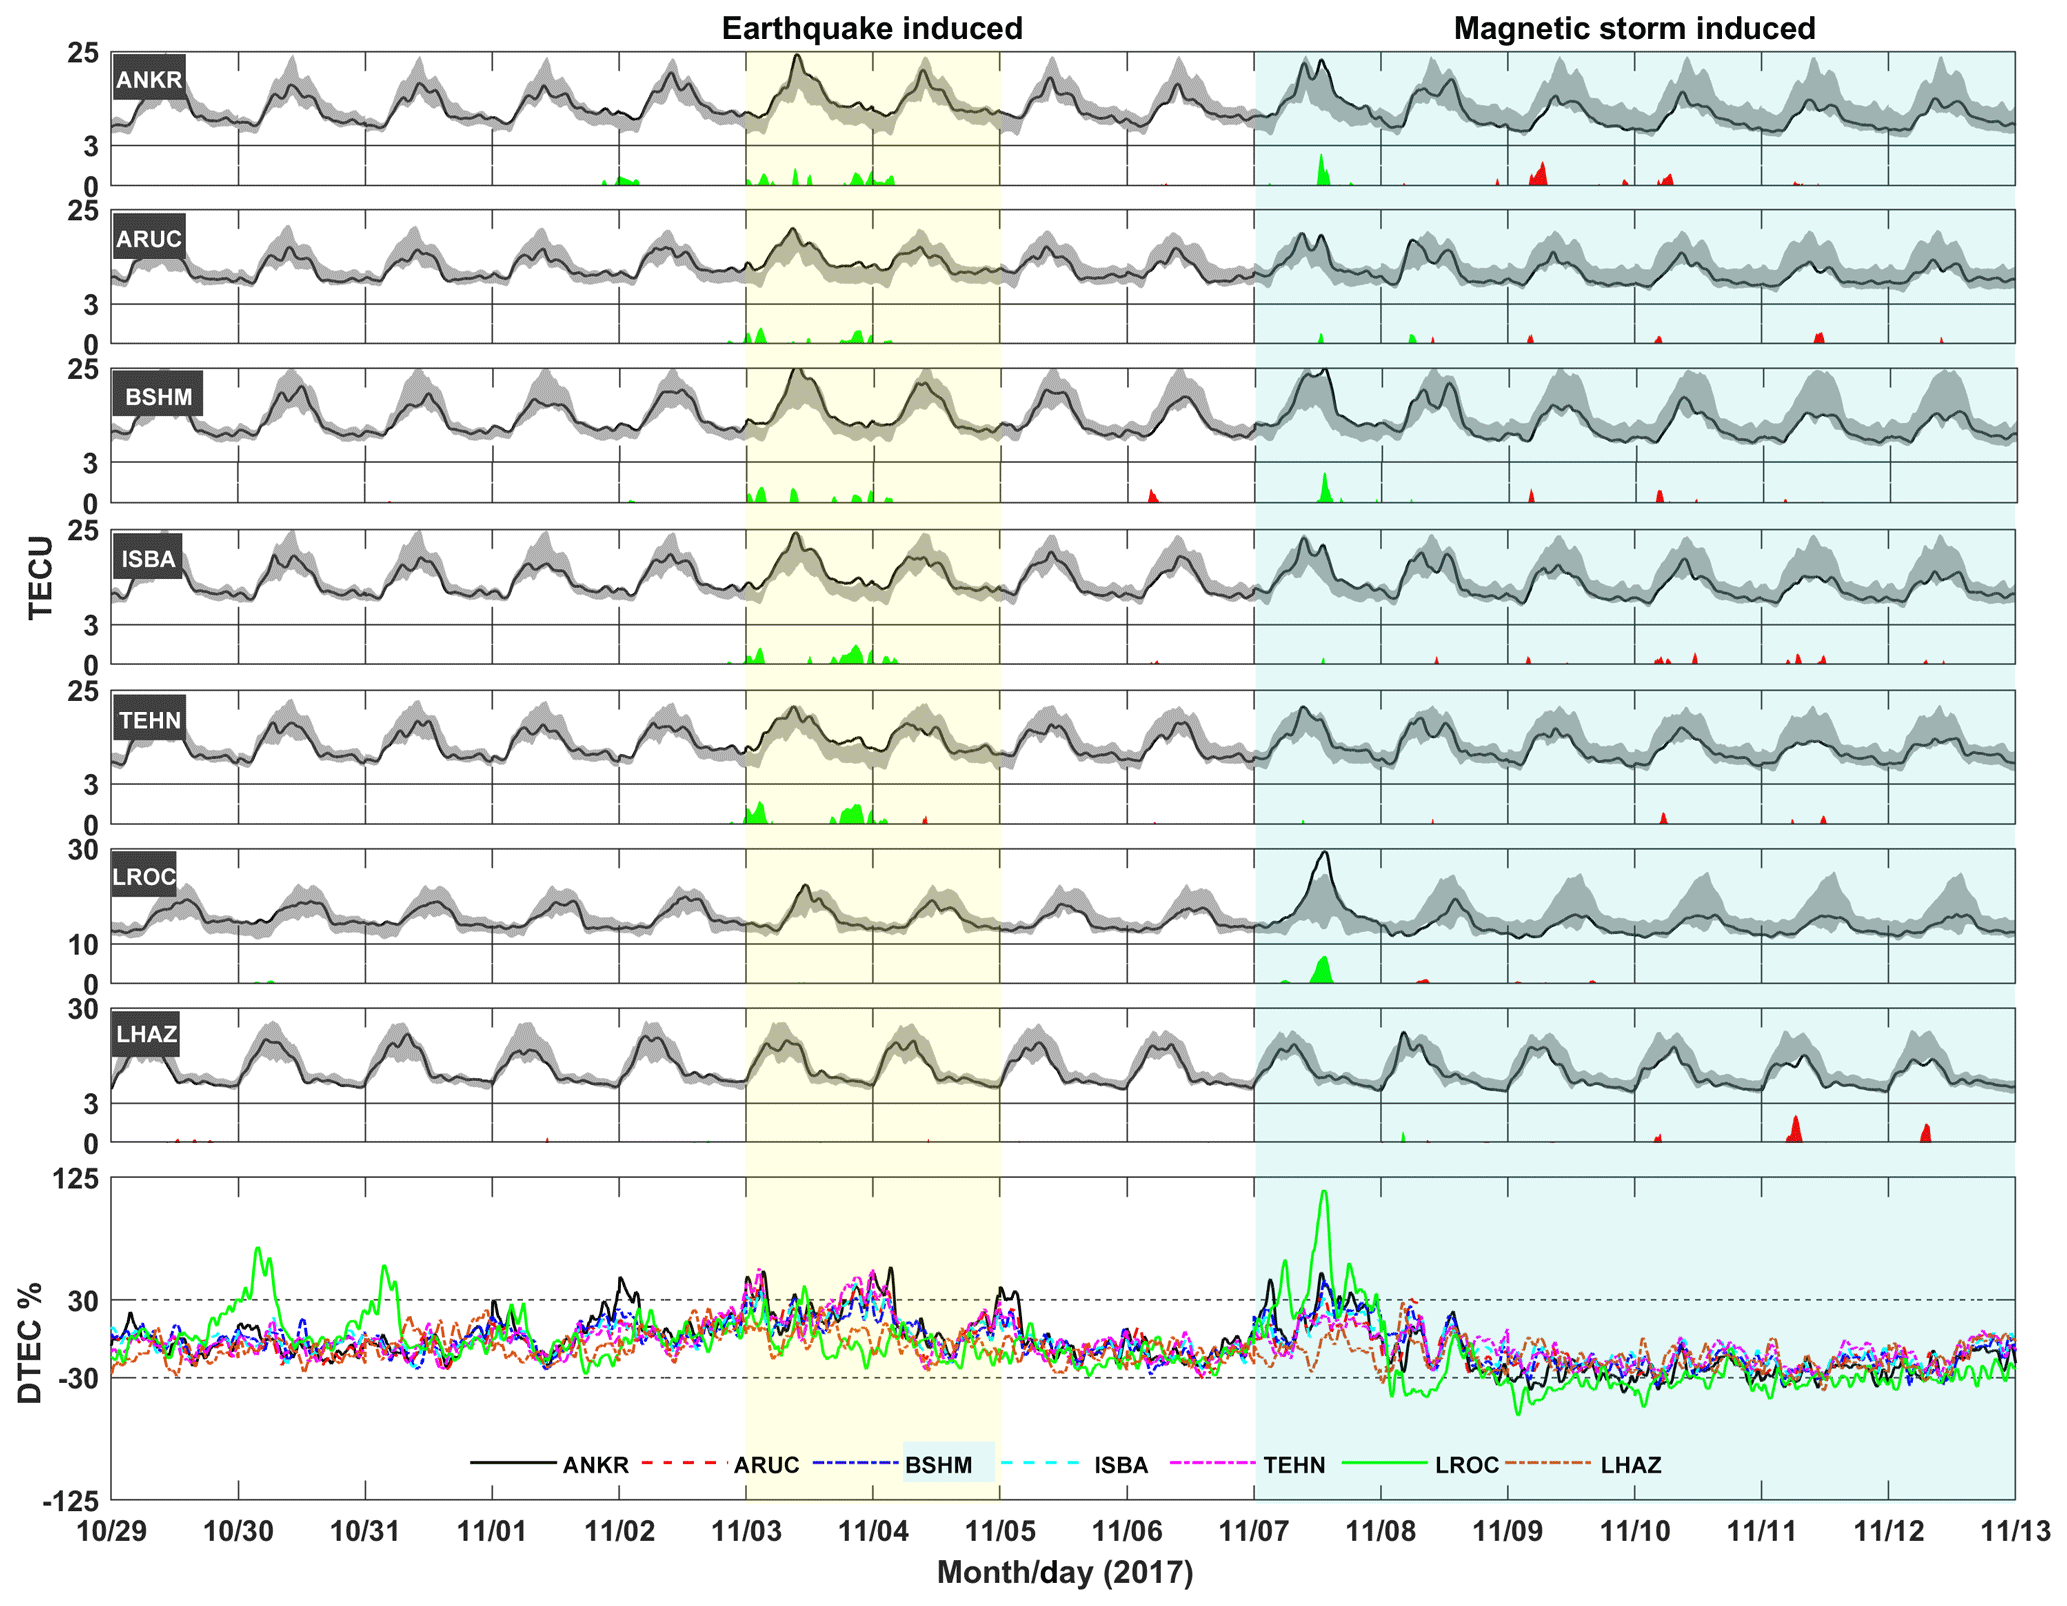
Task: Click the ANKR legend entry
Action: 595,1465
